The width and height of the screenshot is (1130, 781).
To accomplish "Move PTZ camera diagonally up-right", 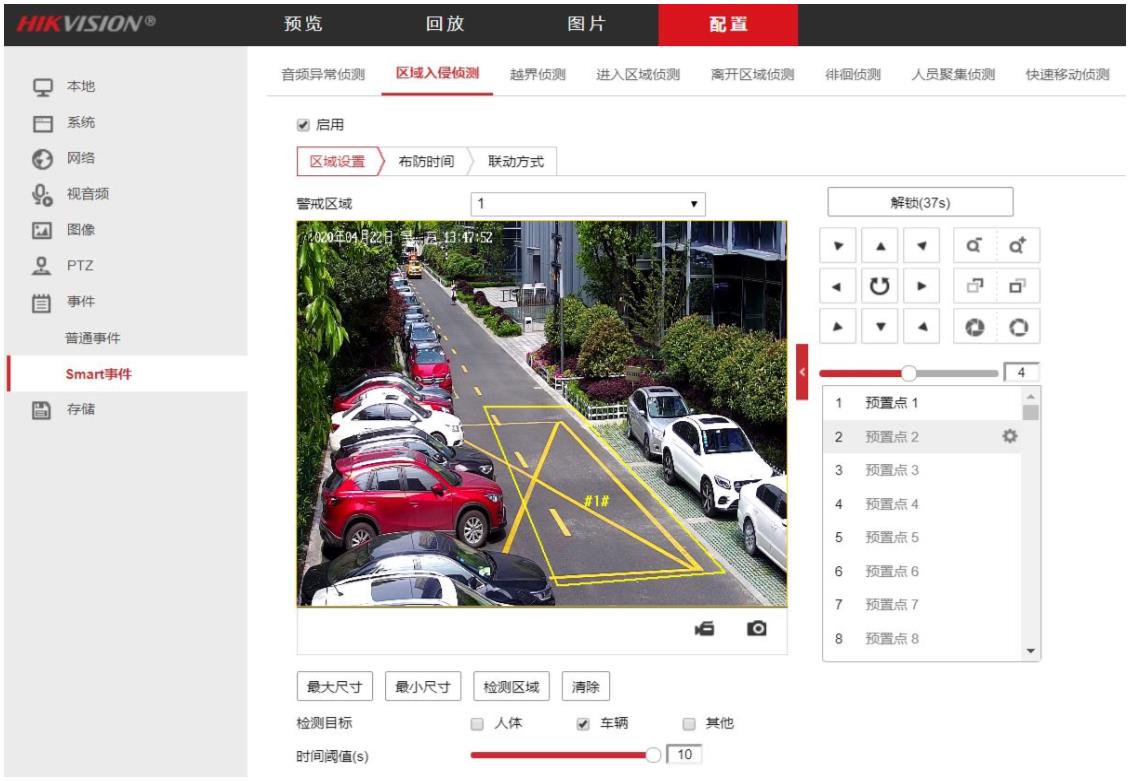I will [x=922, y=246].
